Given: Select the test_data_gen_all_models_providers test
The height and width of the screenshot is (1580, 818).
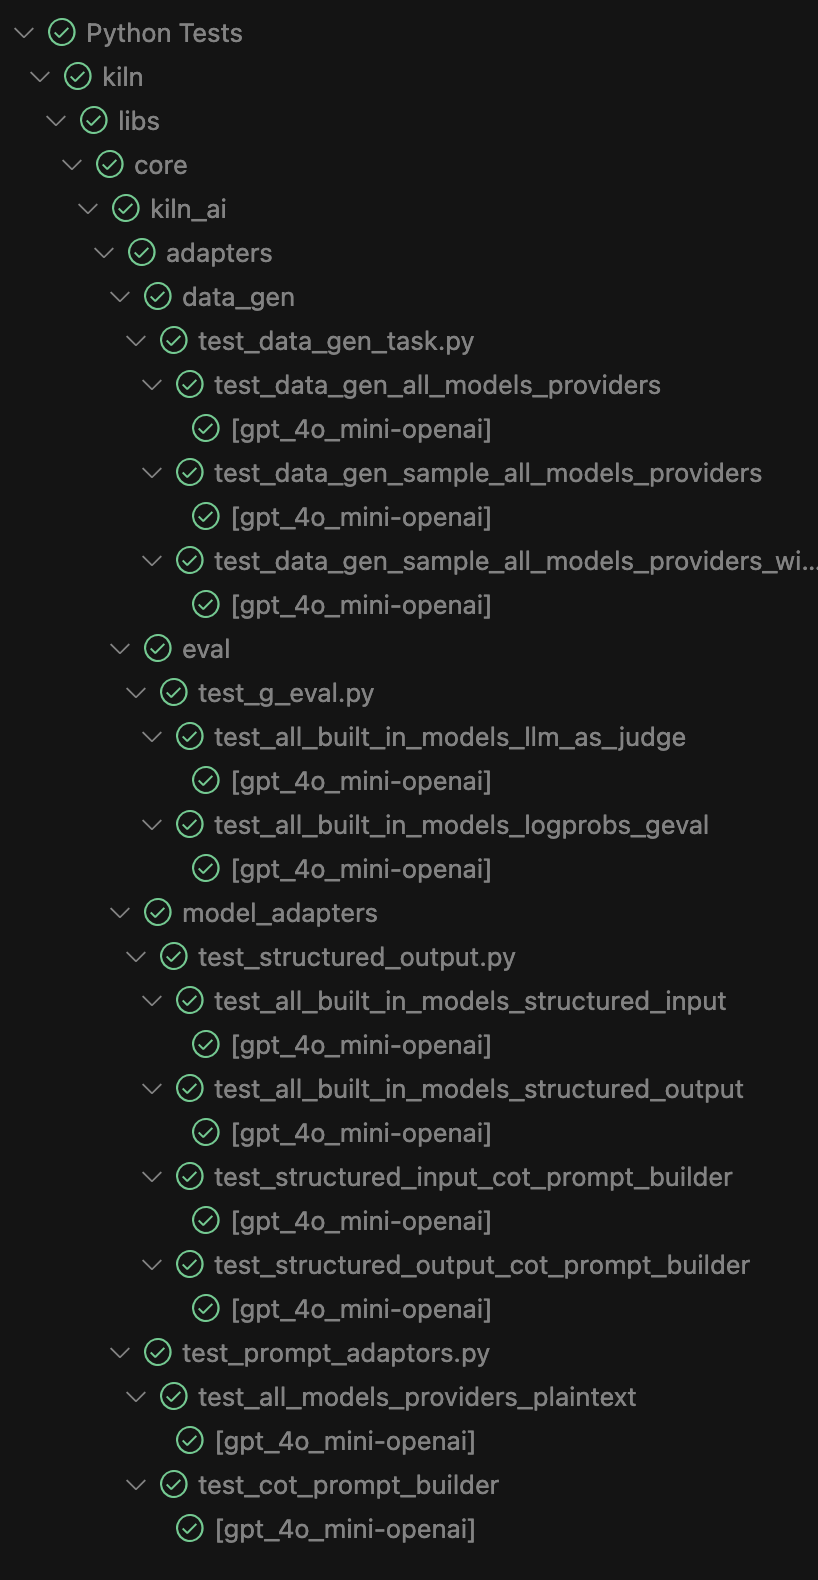Looking at the screenshot, I should pyautogui.click(x=437, y=384).
